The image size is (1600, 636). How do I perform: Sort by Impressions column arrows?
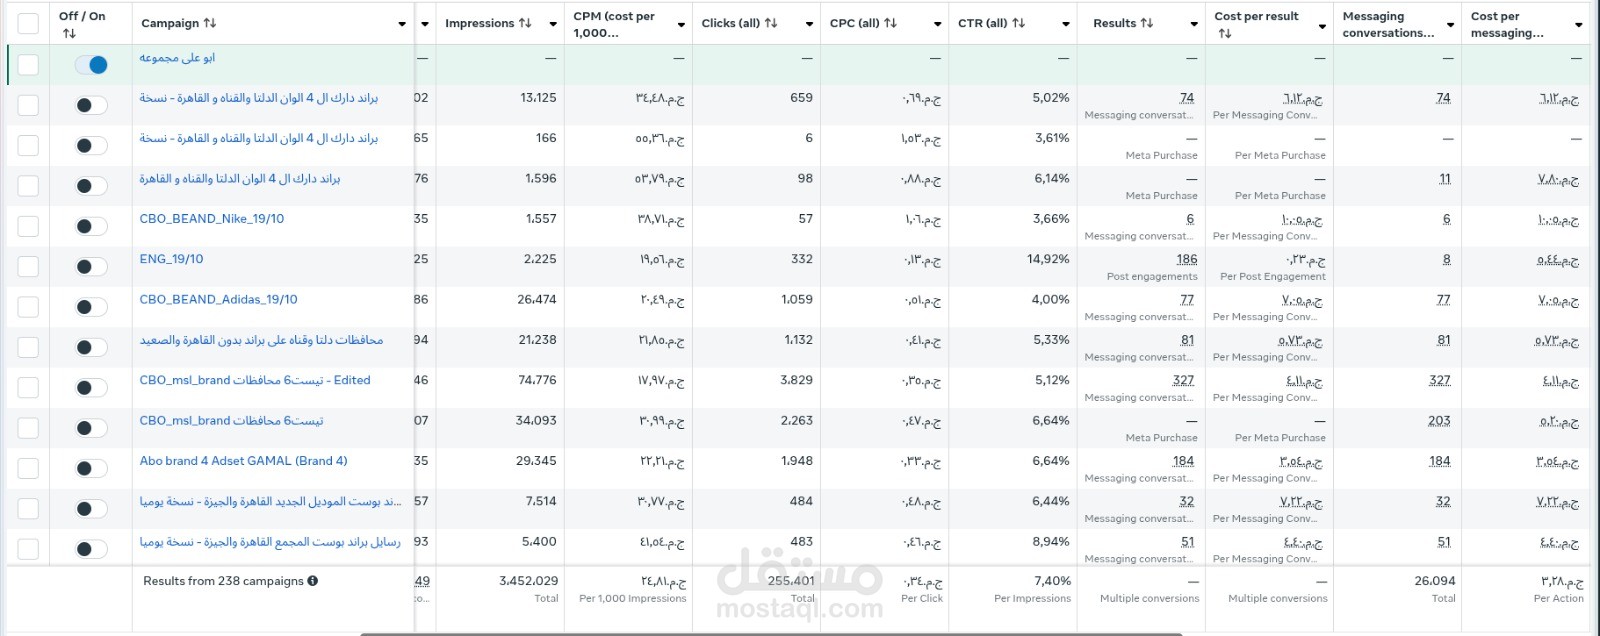pos(525,23)
